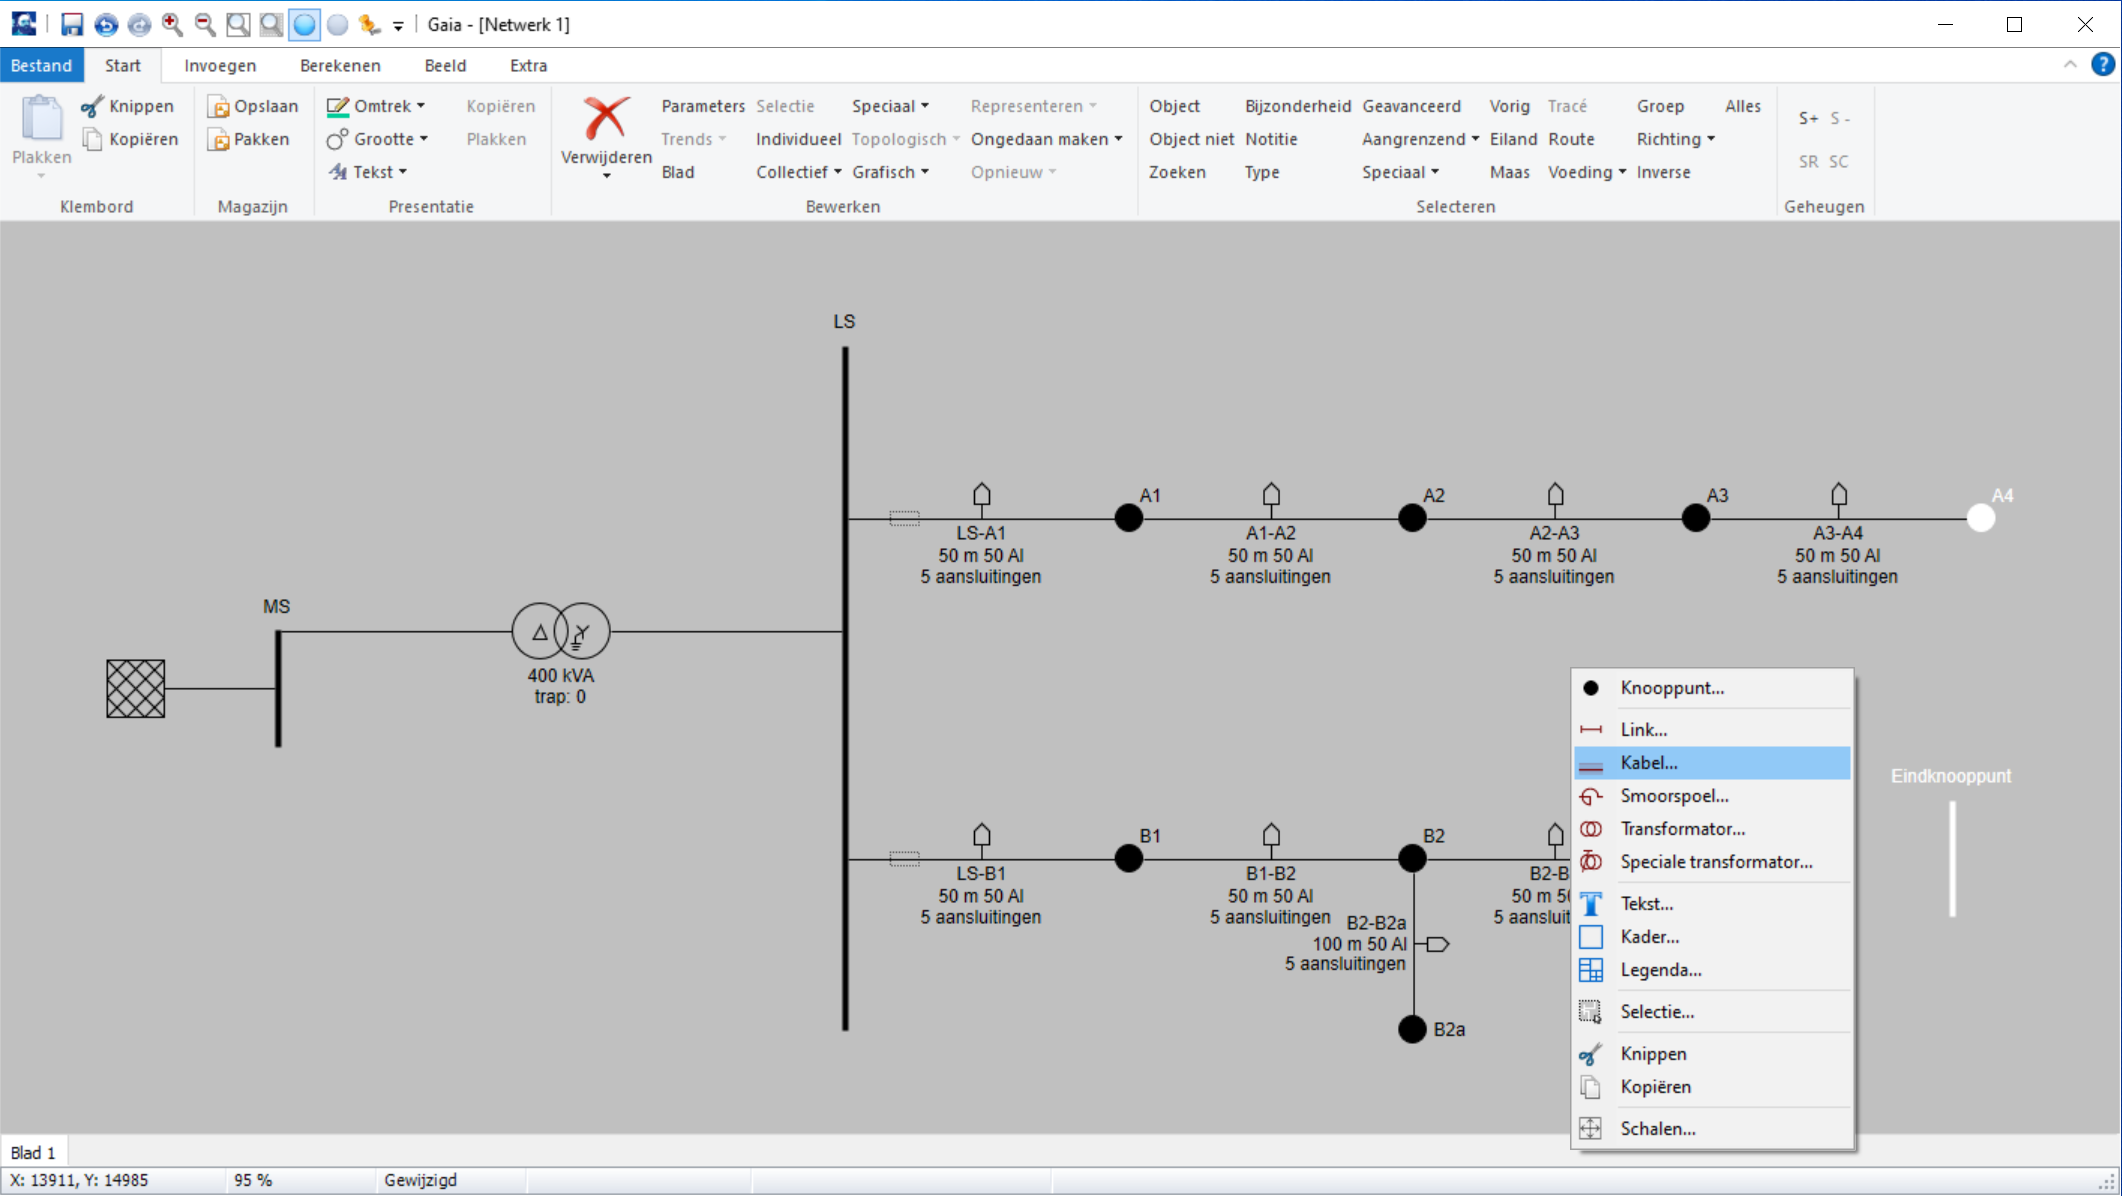Viewport: 2122px width, 1196px height.
Task: Switch to the Berekenen ribbon tab
Action: [340, 65]
